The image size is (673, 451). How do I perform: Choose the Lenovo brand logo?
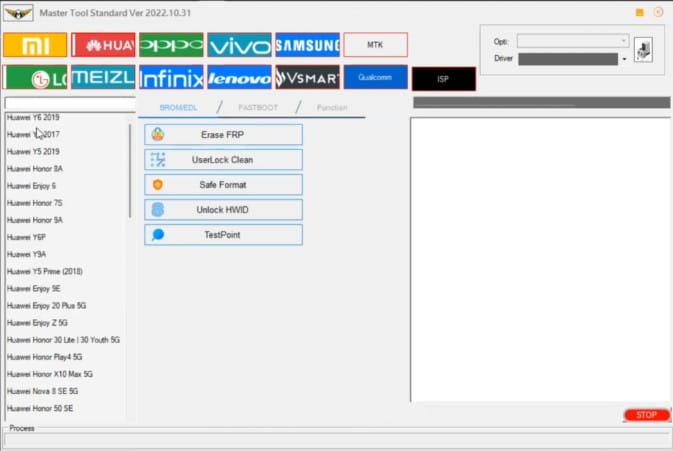tap(239, 77)
